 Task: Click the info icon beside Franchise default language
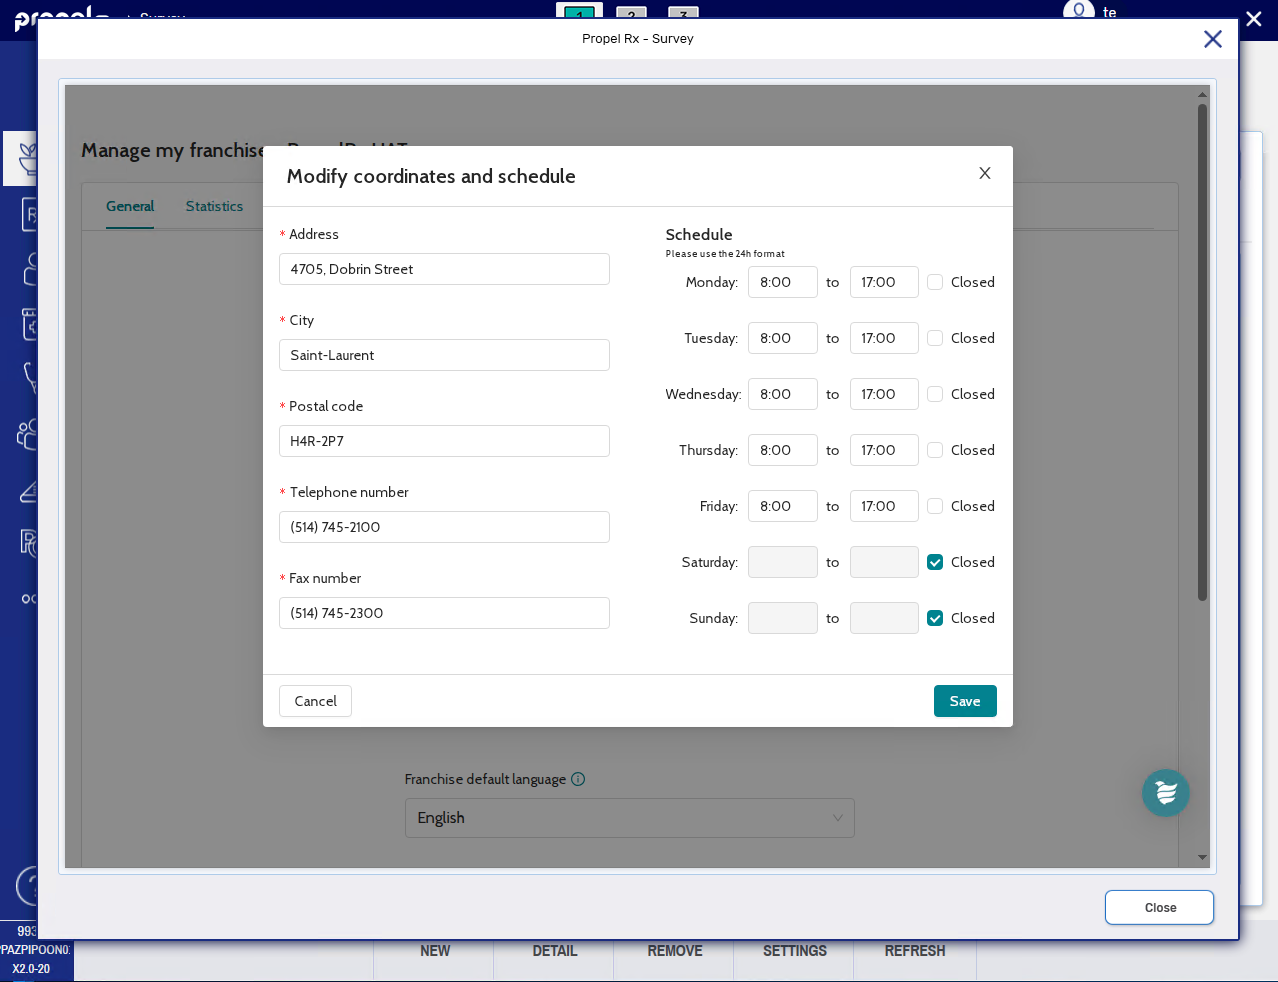pyautogui.click(x=578, y=779)
